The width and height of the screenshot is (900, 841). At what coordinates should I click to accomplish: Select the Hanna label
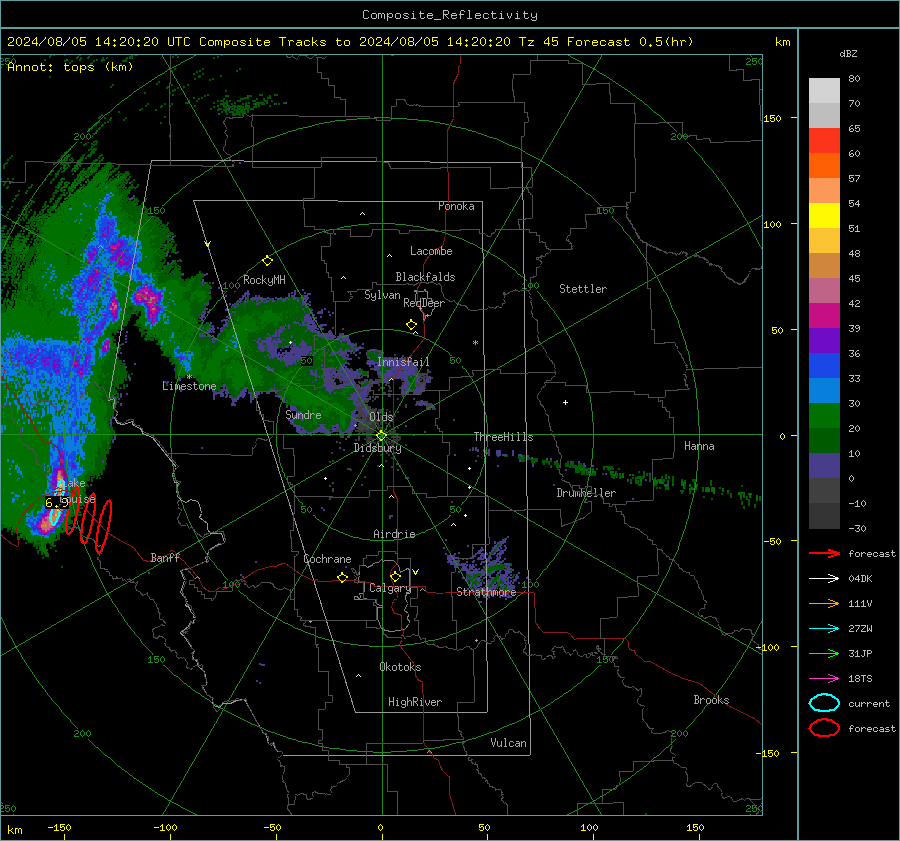(699, 446)
